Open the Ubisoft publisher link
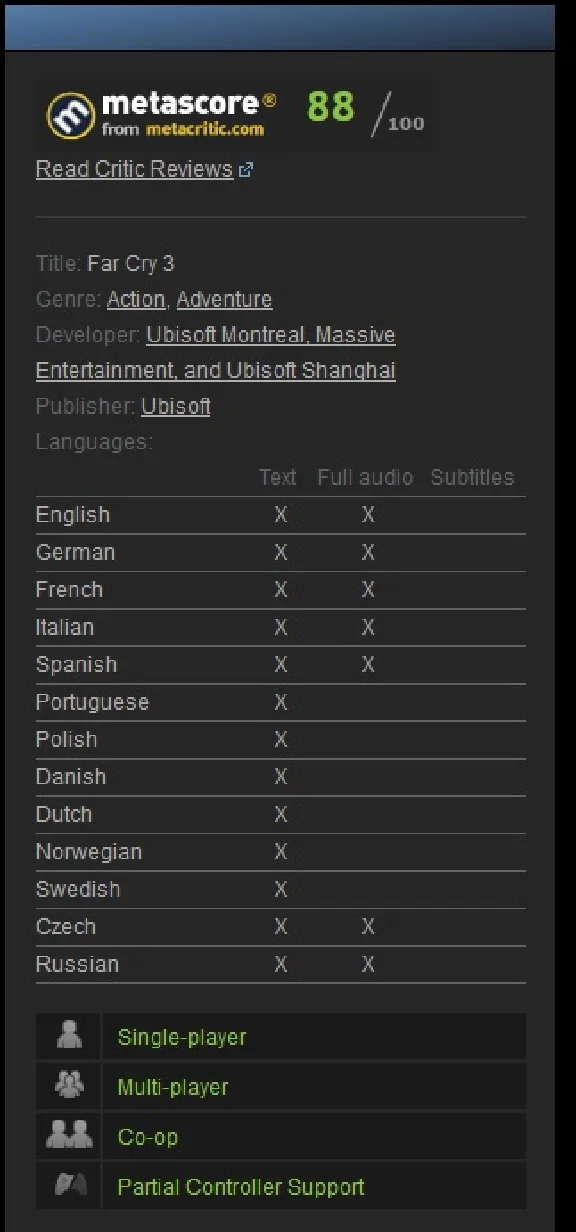The image size is (576, 1232). [176, 407]
